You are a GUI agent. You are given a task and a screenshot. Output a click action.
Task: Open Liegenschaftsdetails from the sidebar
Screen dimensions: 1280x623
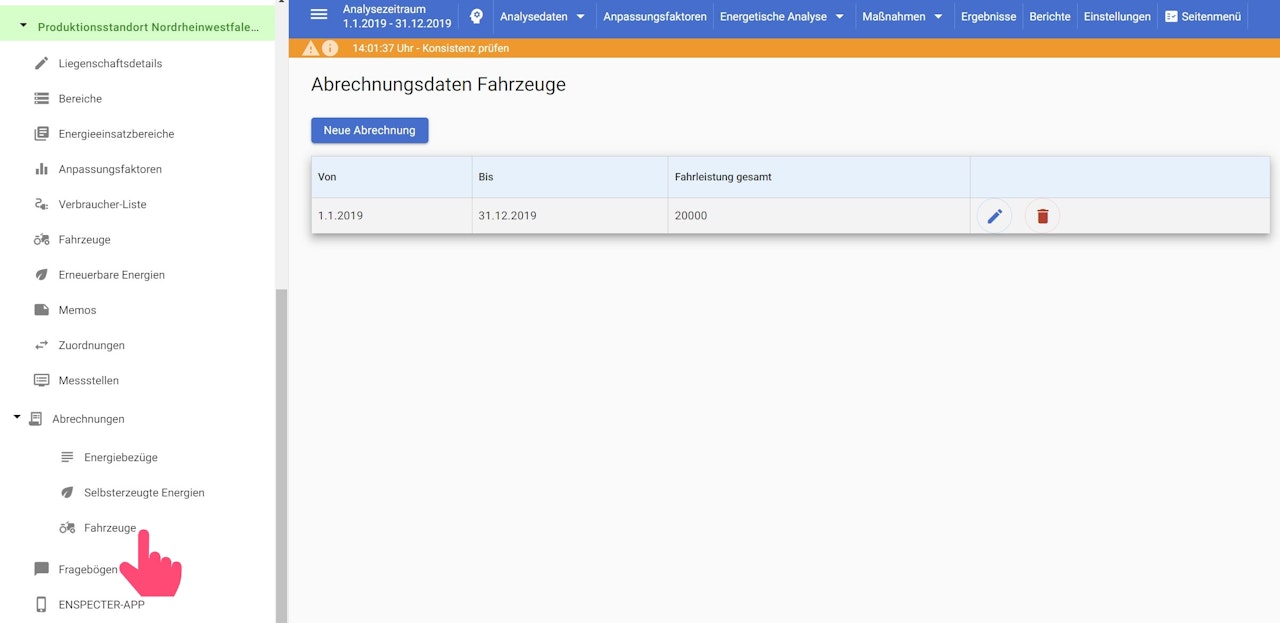(110, 64)
